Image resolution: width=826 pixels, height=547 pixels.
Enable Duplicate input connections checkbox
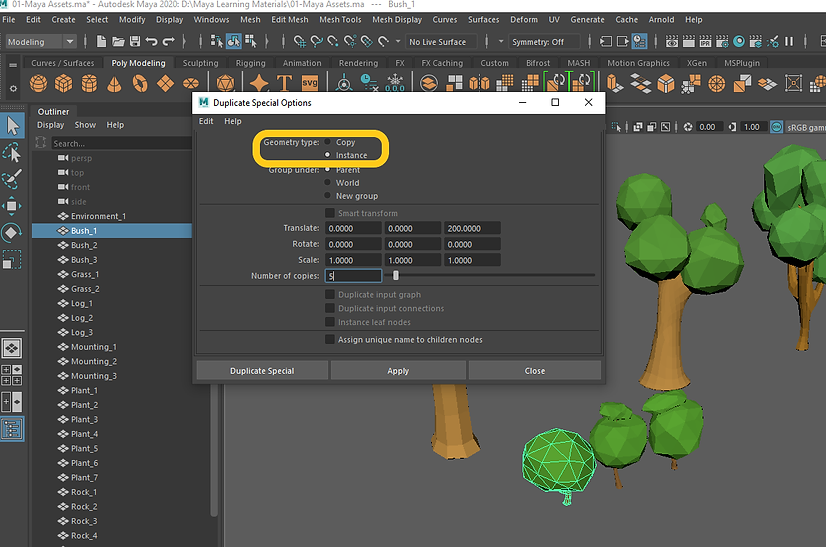(x=330, y=308)
